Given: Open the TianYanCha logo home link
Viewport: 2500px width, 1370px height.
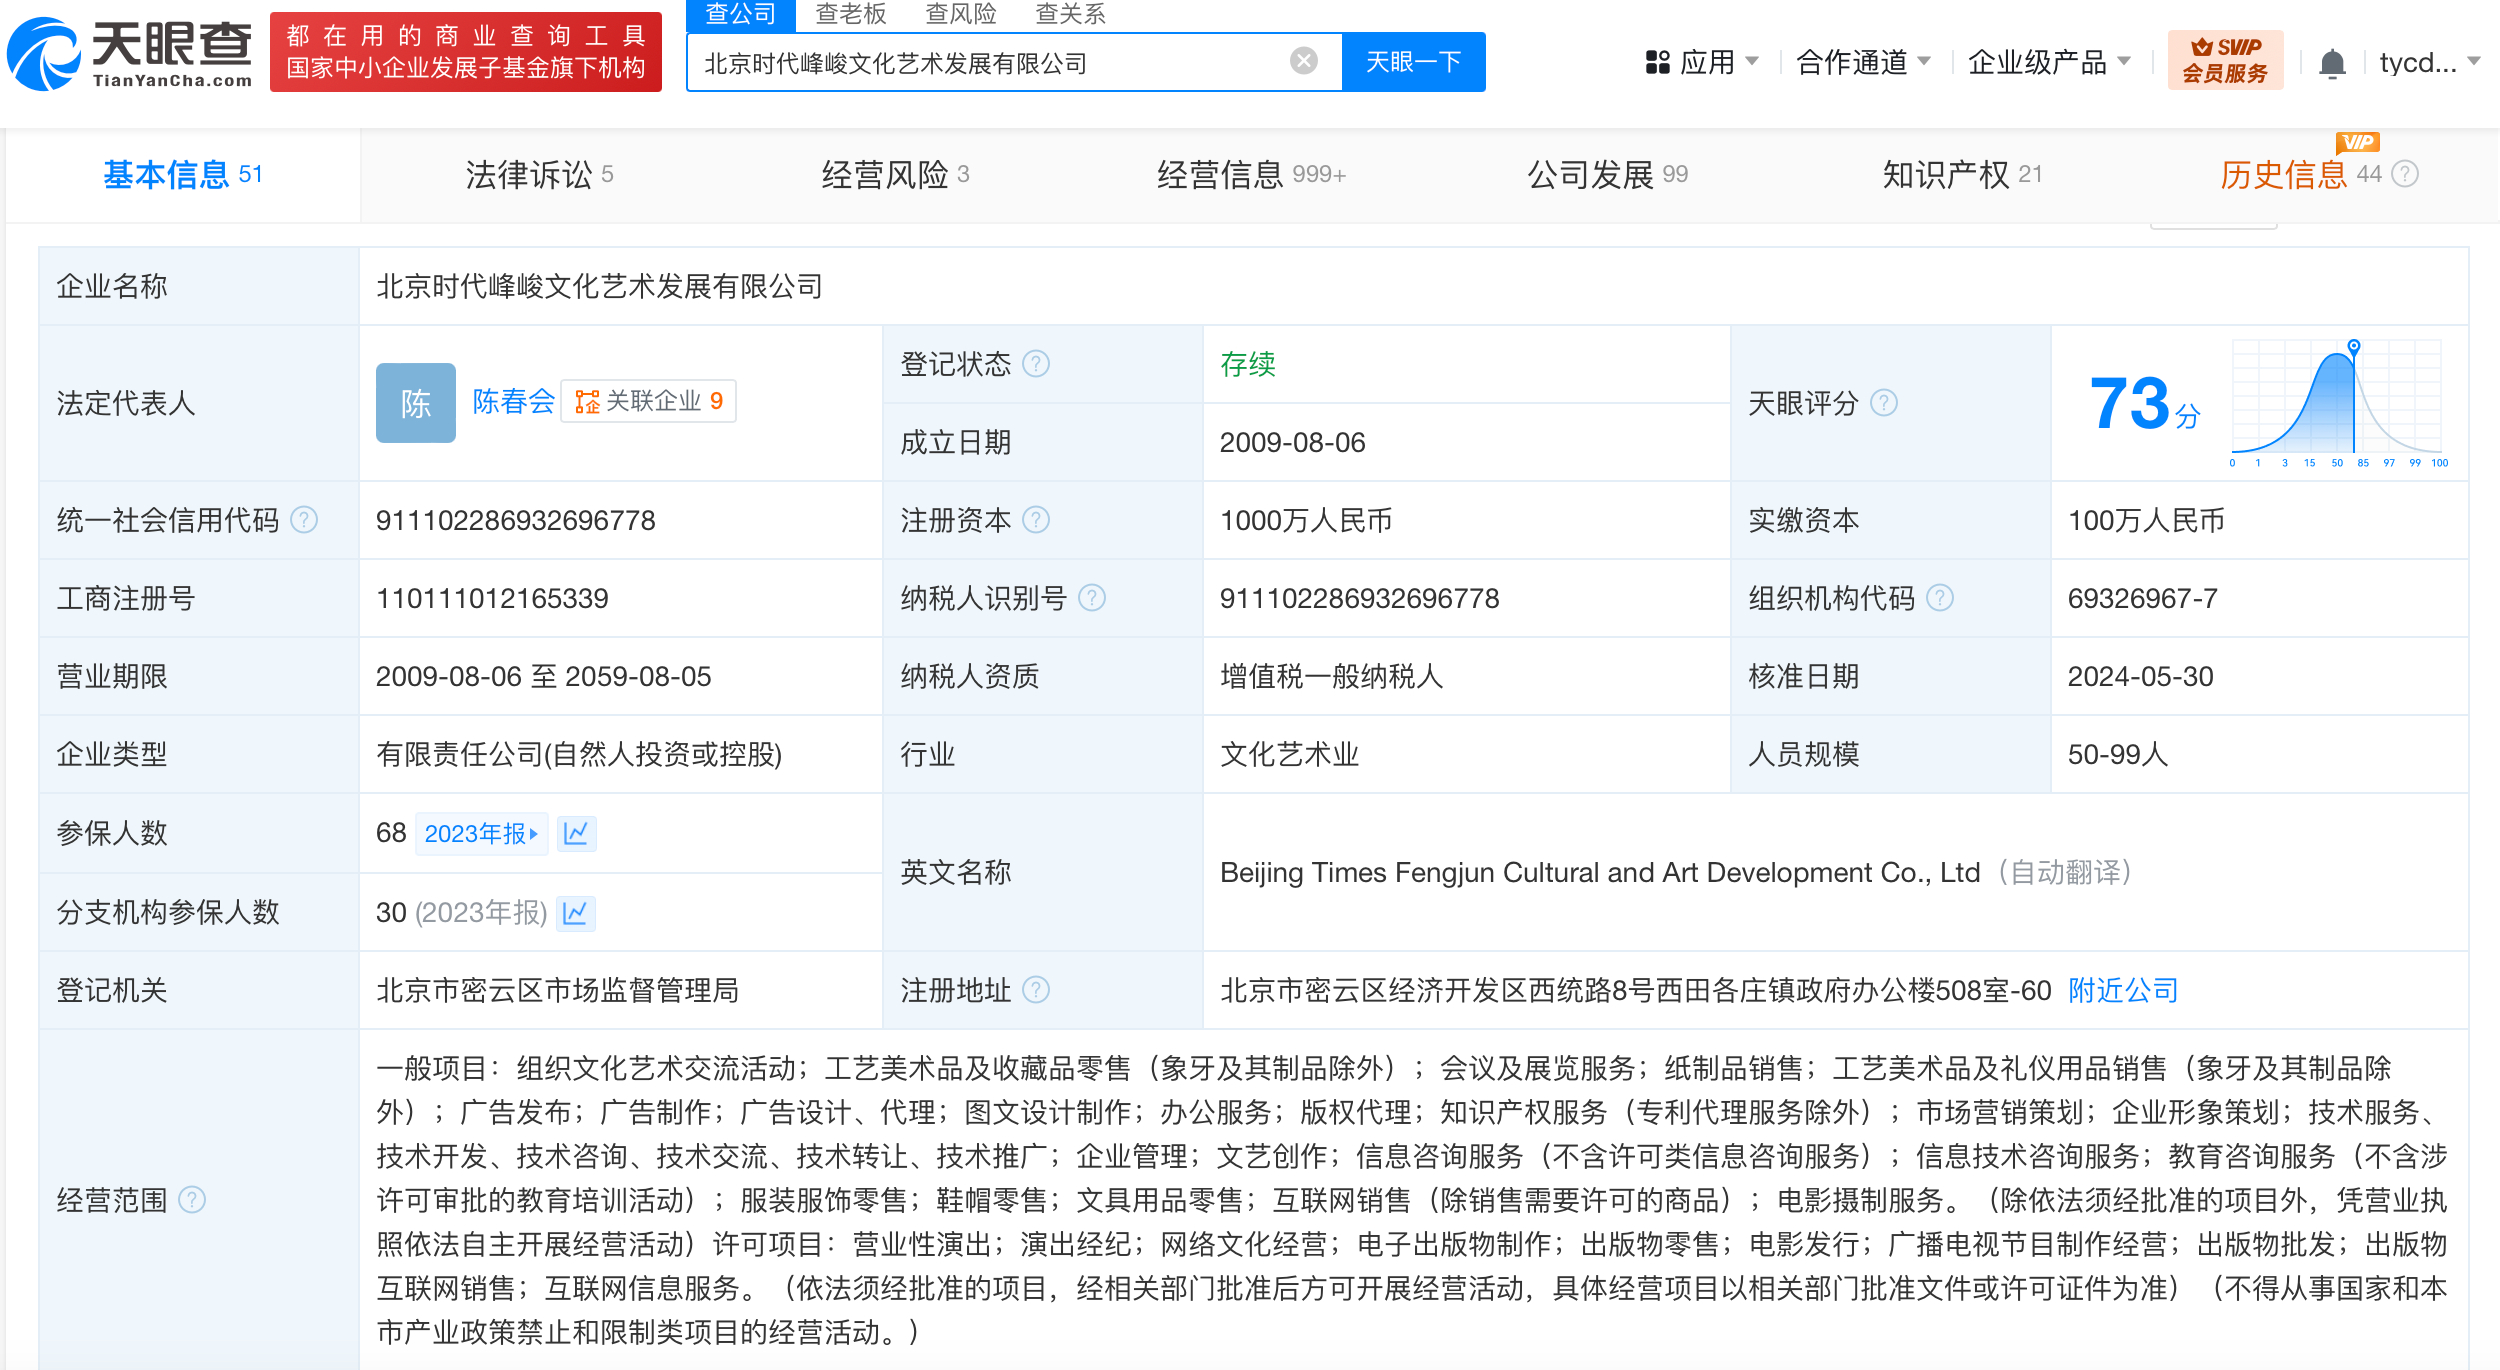Looking at the screenshot, I should [130, 53].
